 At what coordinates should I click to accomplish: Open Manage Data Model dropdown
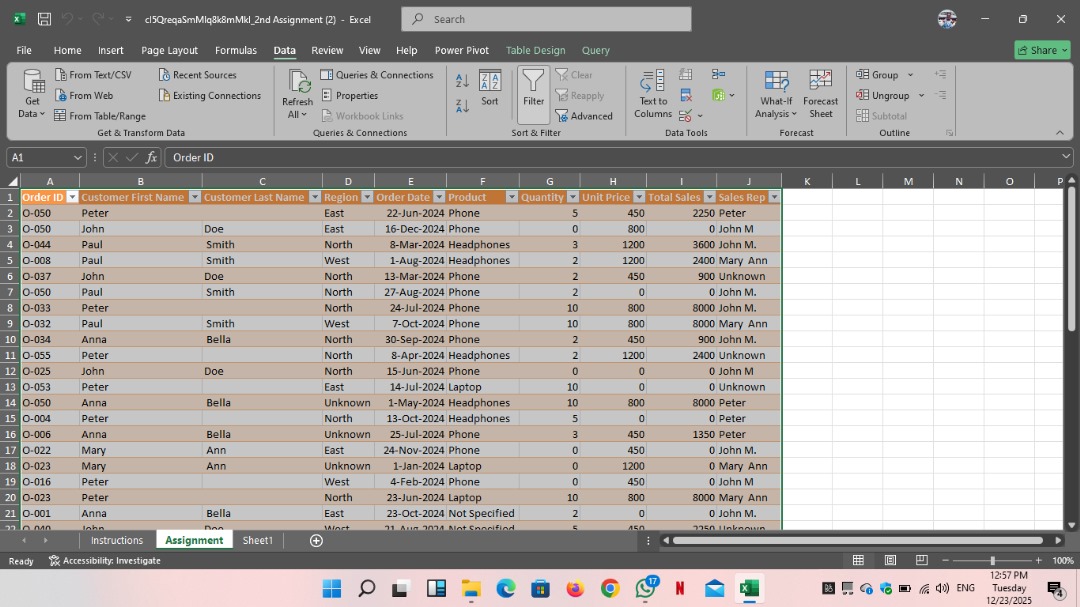(731, 95)
